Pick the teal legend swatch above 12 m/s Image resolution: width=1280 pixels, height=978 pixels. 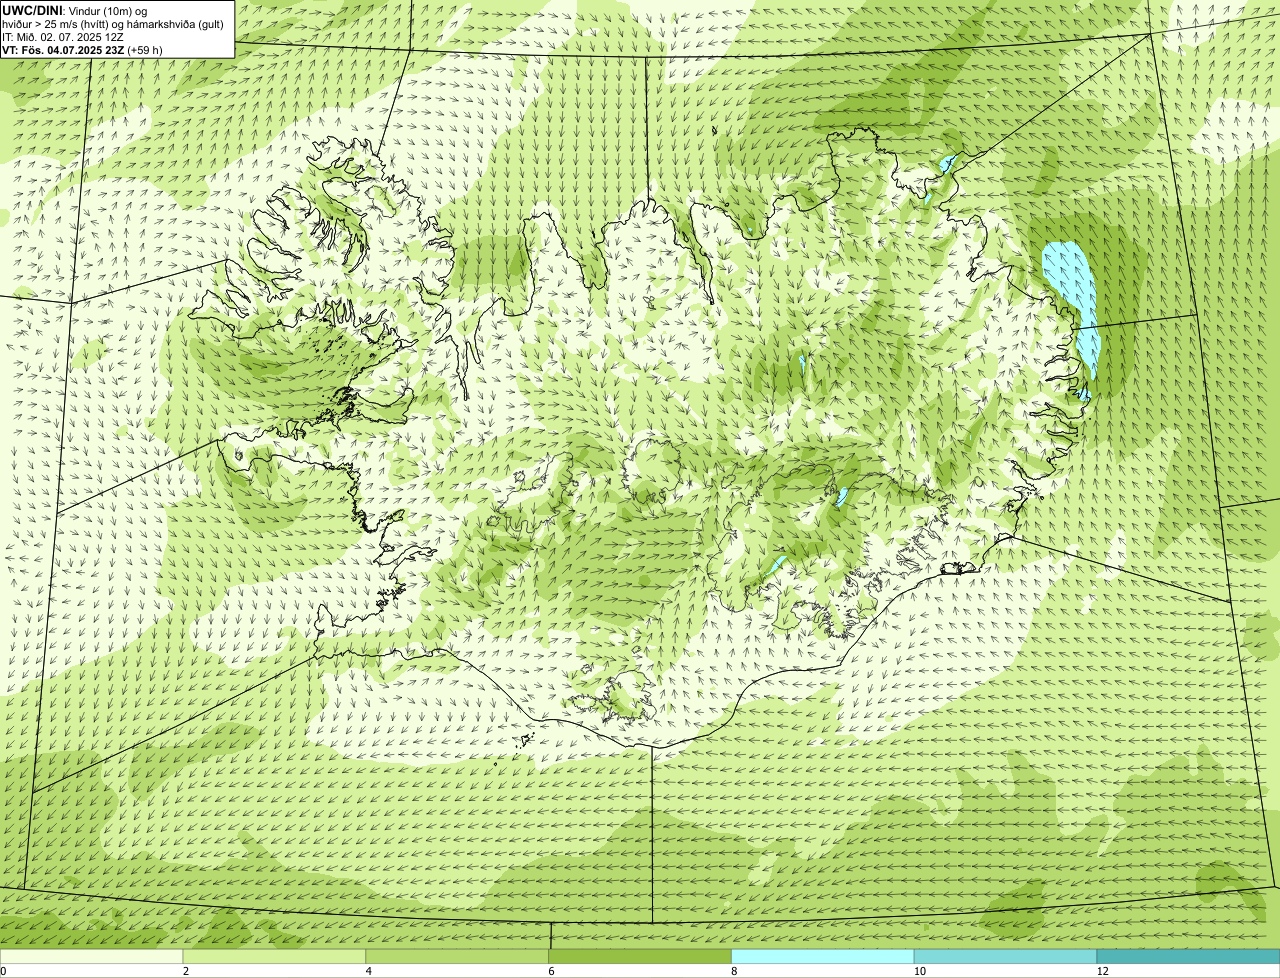(x=1188, y=957)
